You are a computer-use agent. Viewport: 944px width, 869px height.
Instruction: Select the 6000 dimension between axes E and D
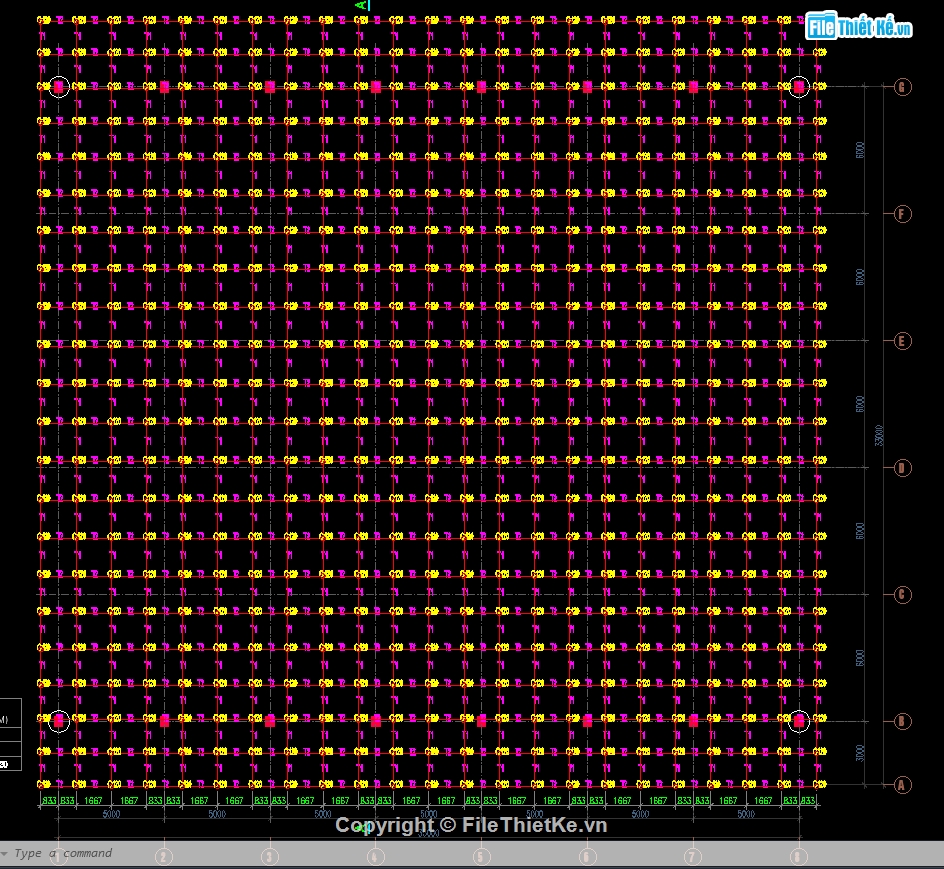[860, 404]
